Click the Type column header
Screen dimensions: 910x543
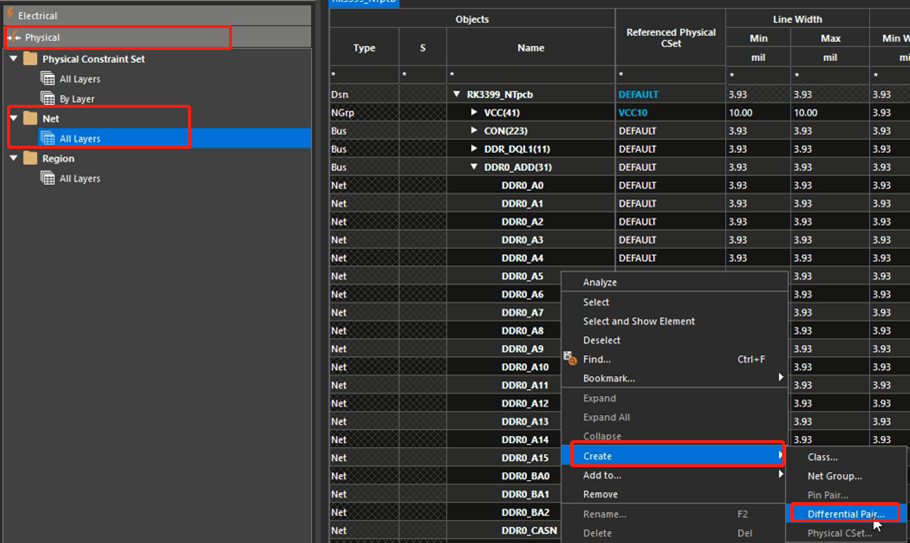click(364, 48)
